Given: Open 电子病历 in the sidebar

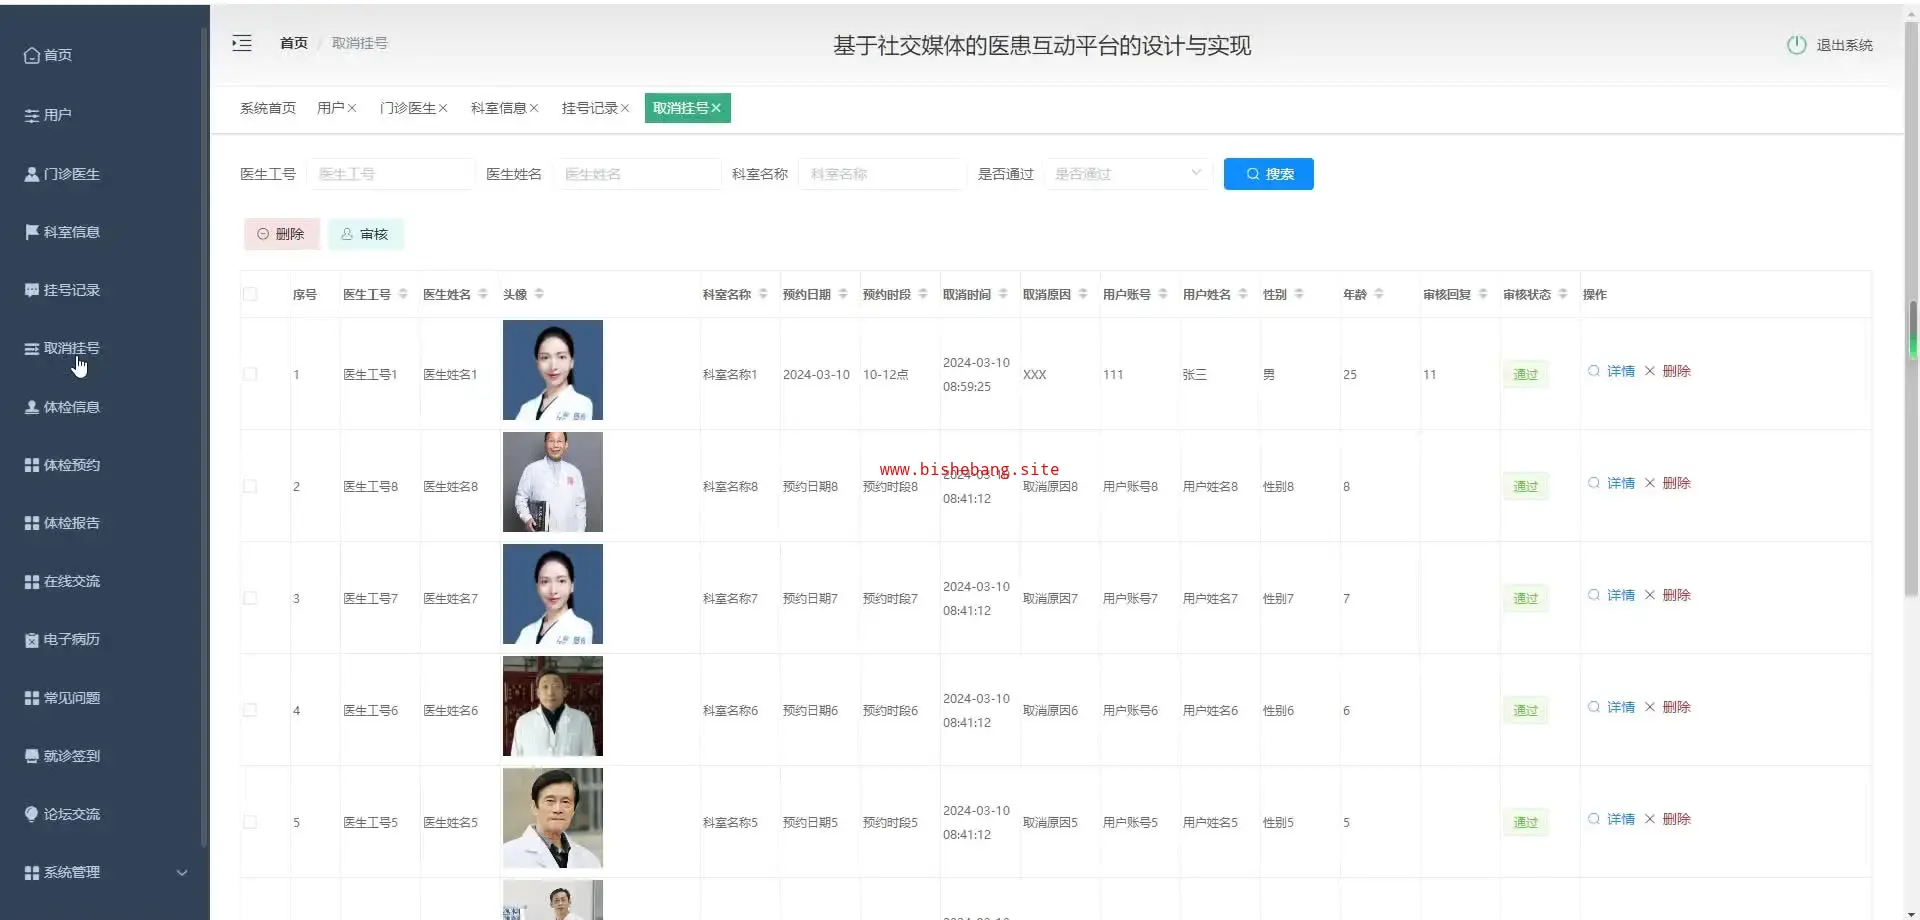Looking at the screenshot, I should tap(62, 639).
